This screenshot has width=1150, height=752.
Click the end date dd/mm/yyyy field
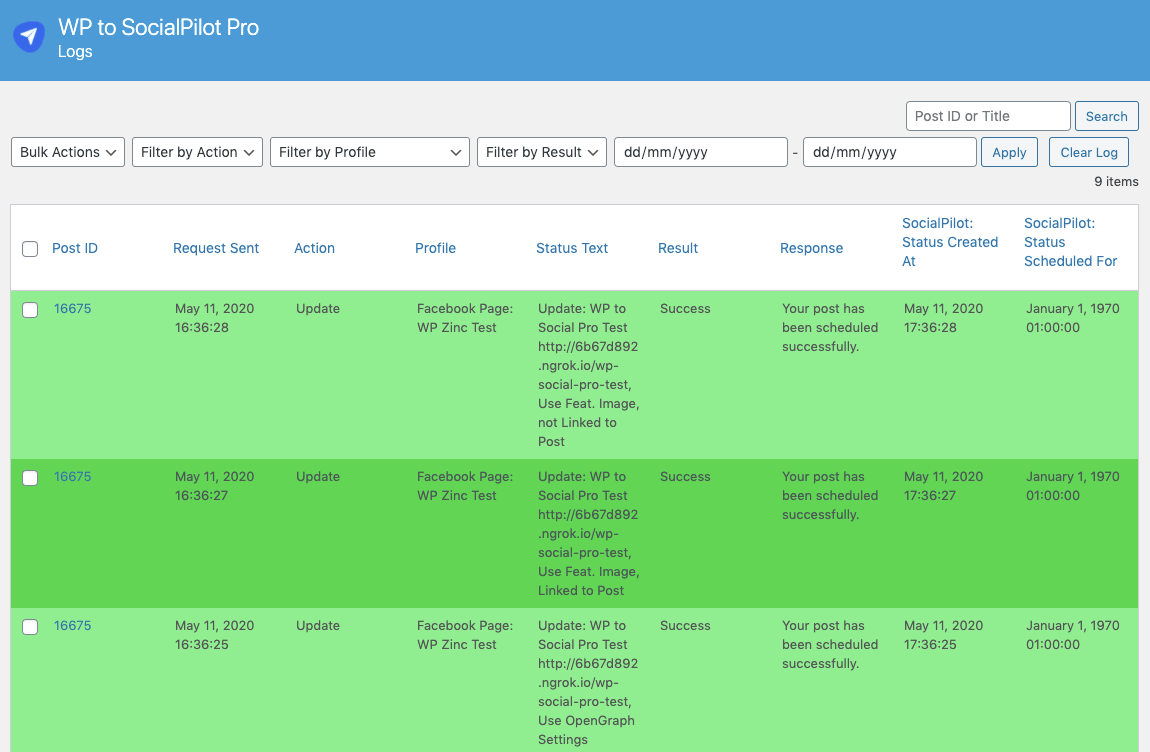tap(890, 152)
